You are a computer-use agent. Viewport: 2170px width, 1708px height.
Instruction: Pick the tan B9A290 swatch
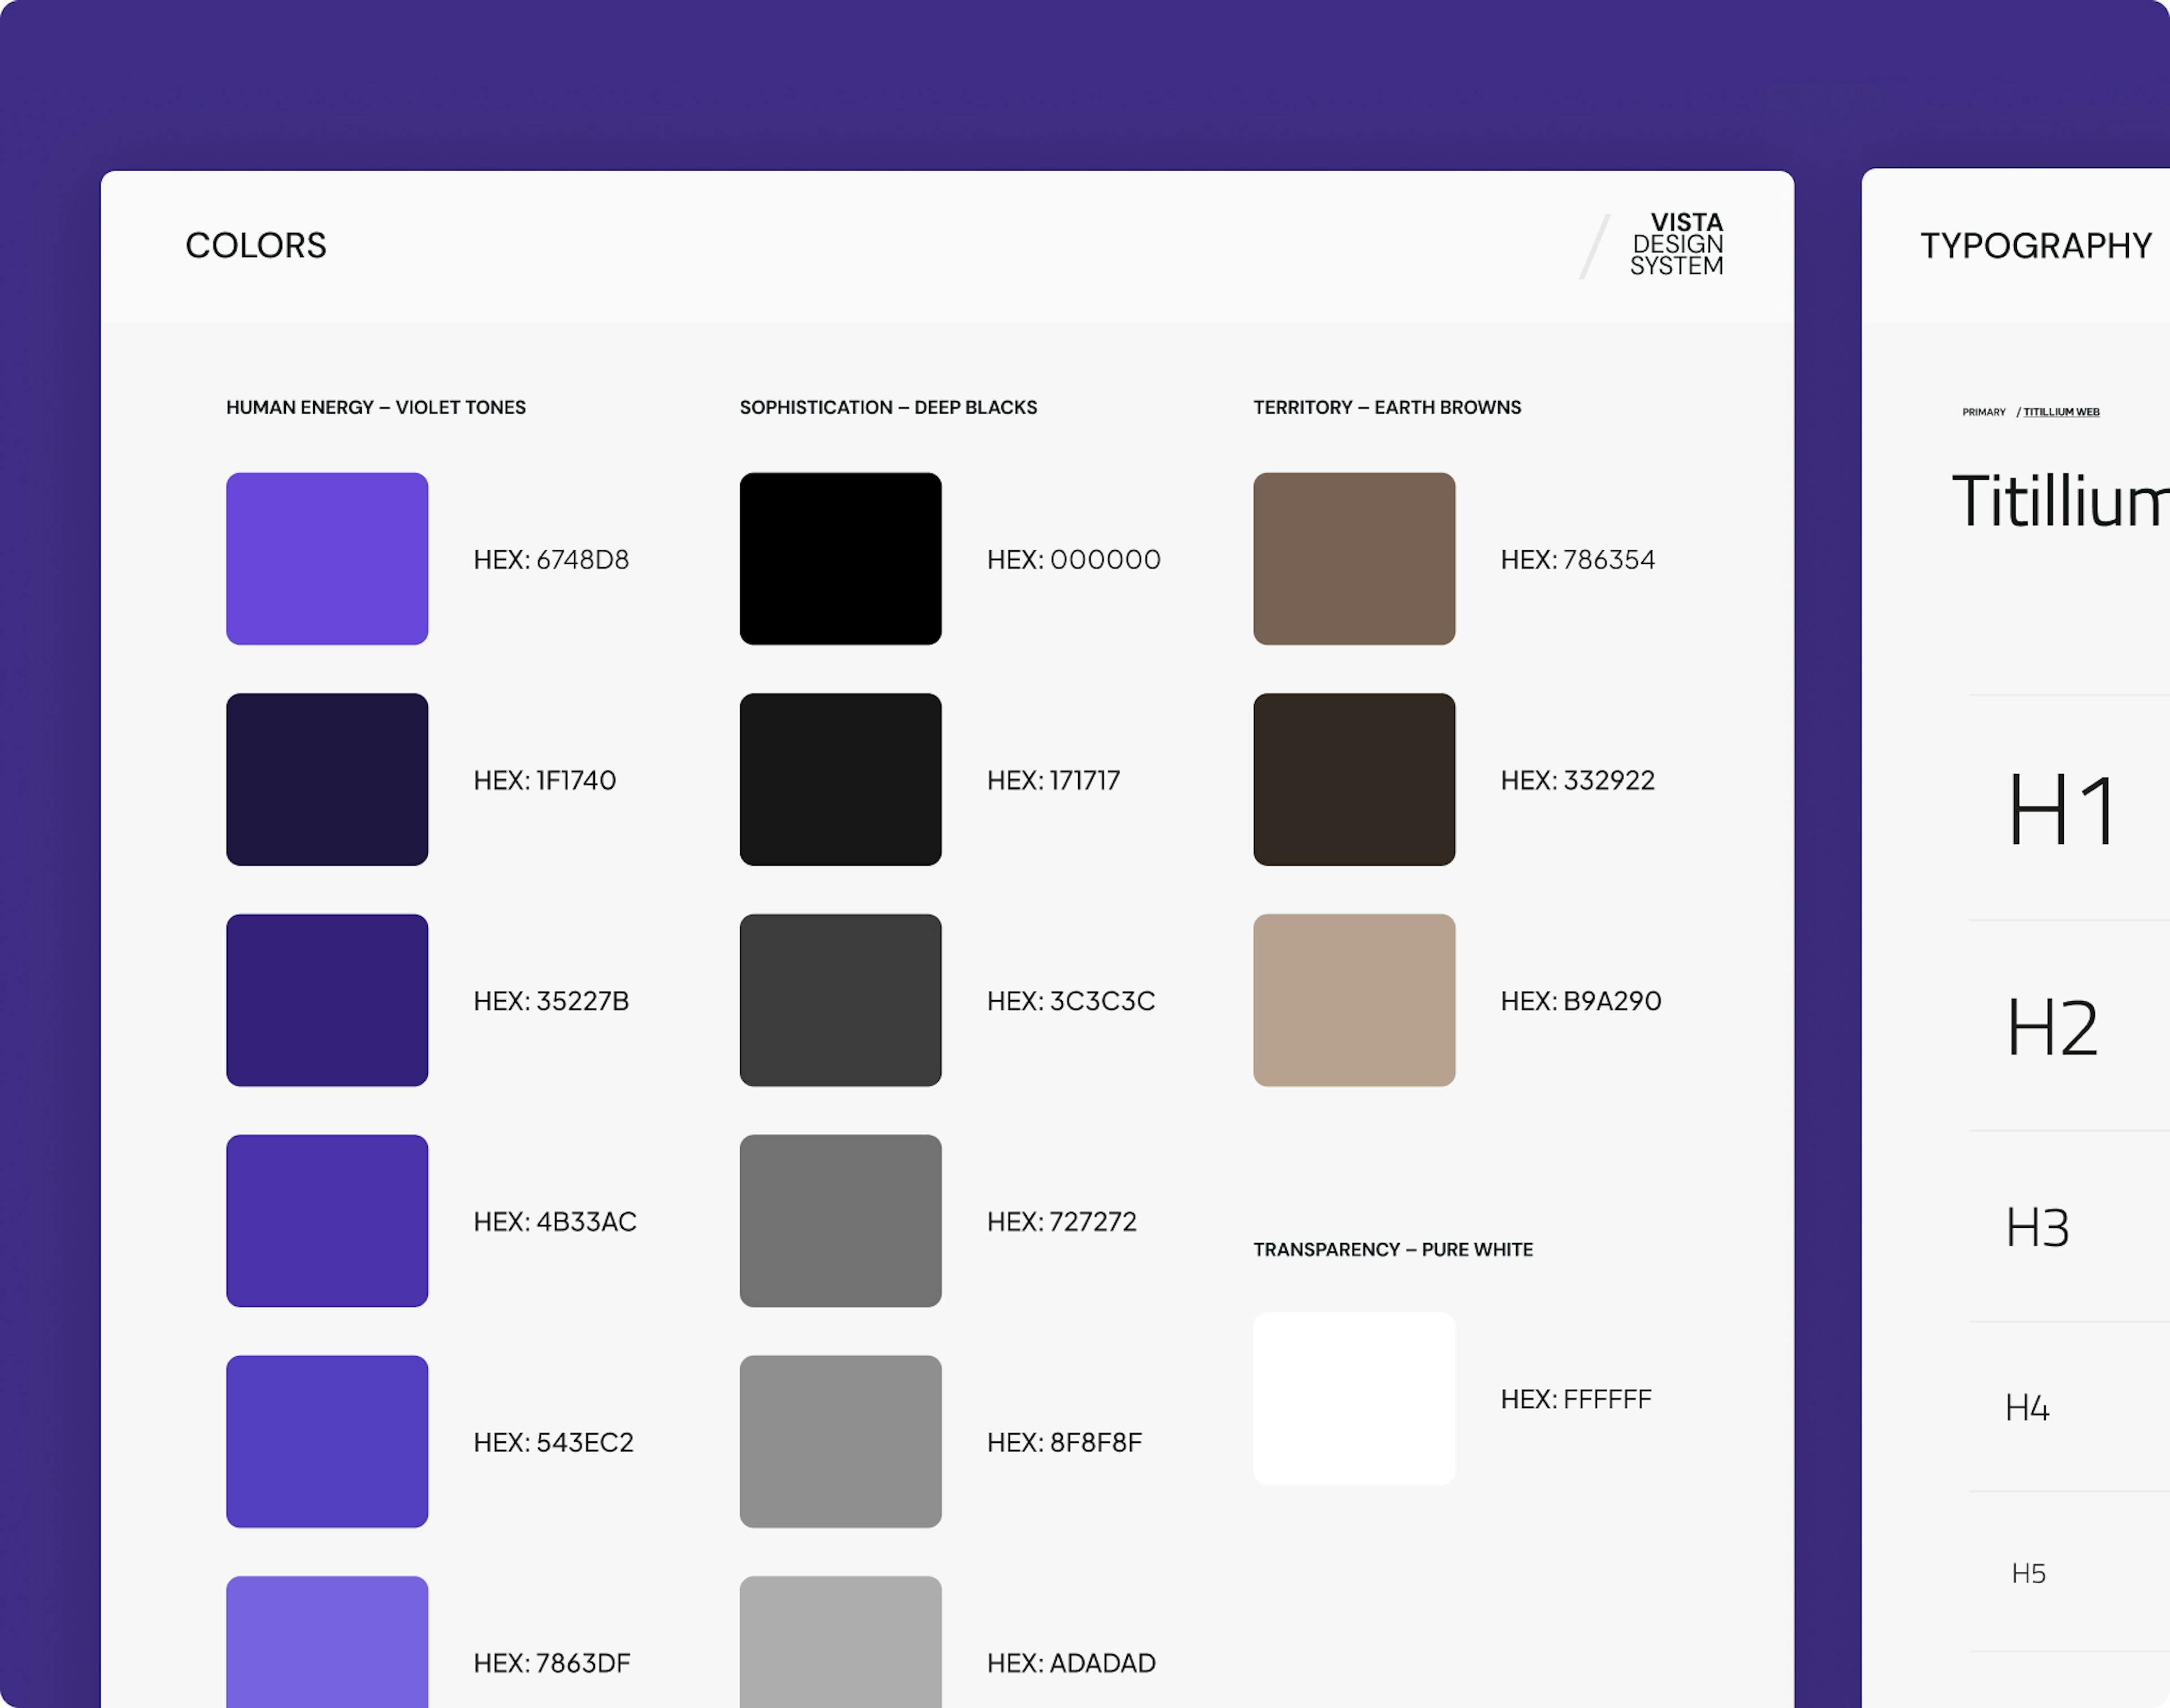coord(1354,1000)
